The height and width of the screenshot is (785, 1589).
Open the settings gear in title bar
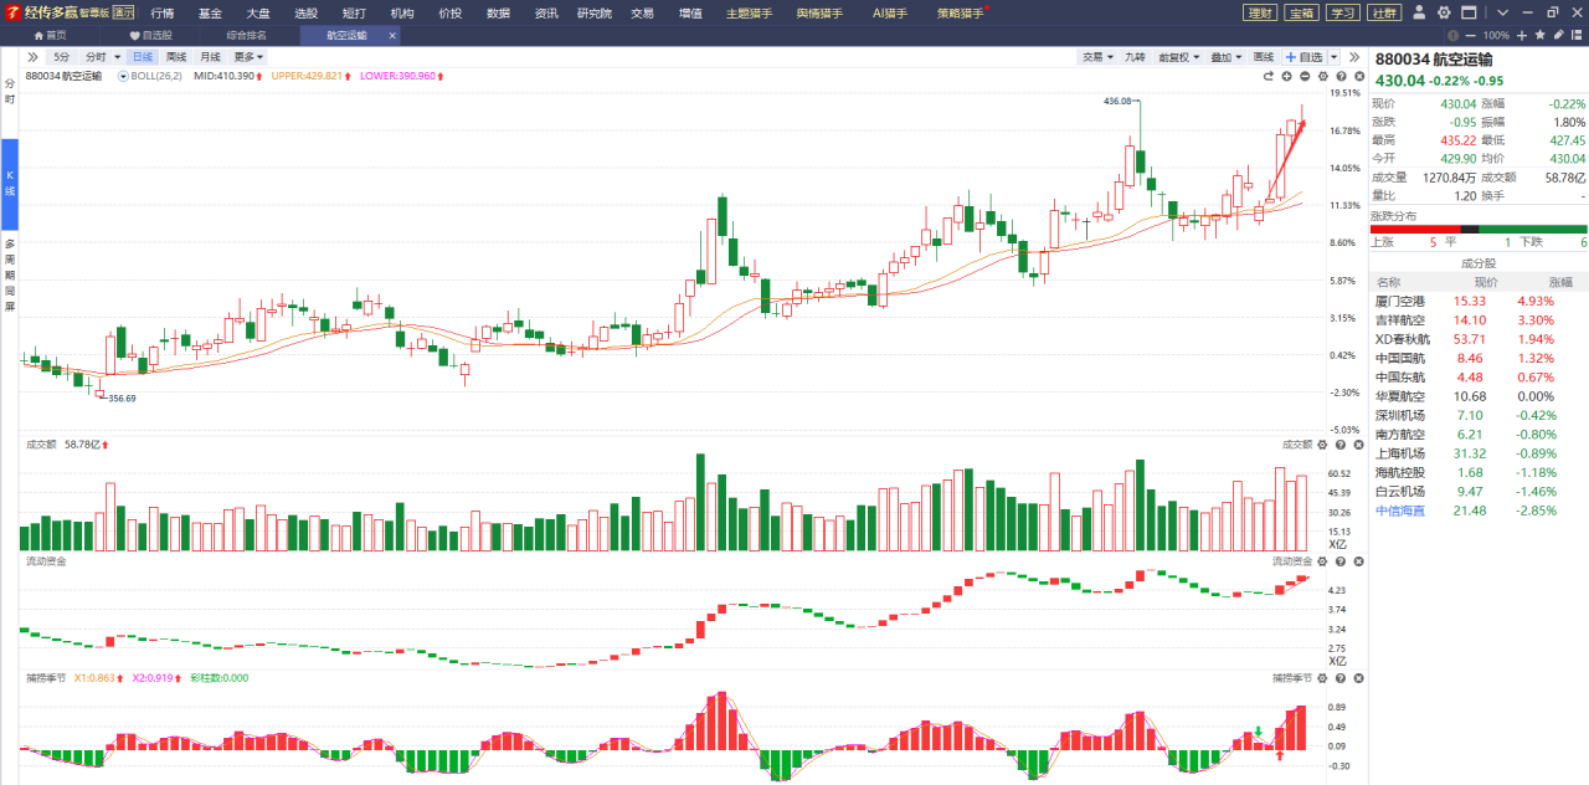point(1444,13)
